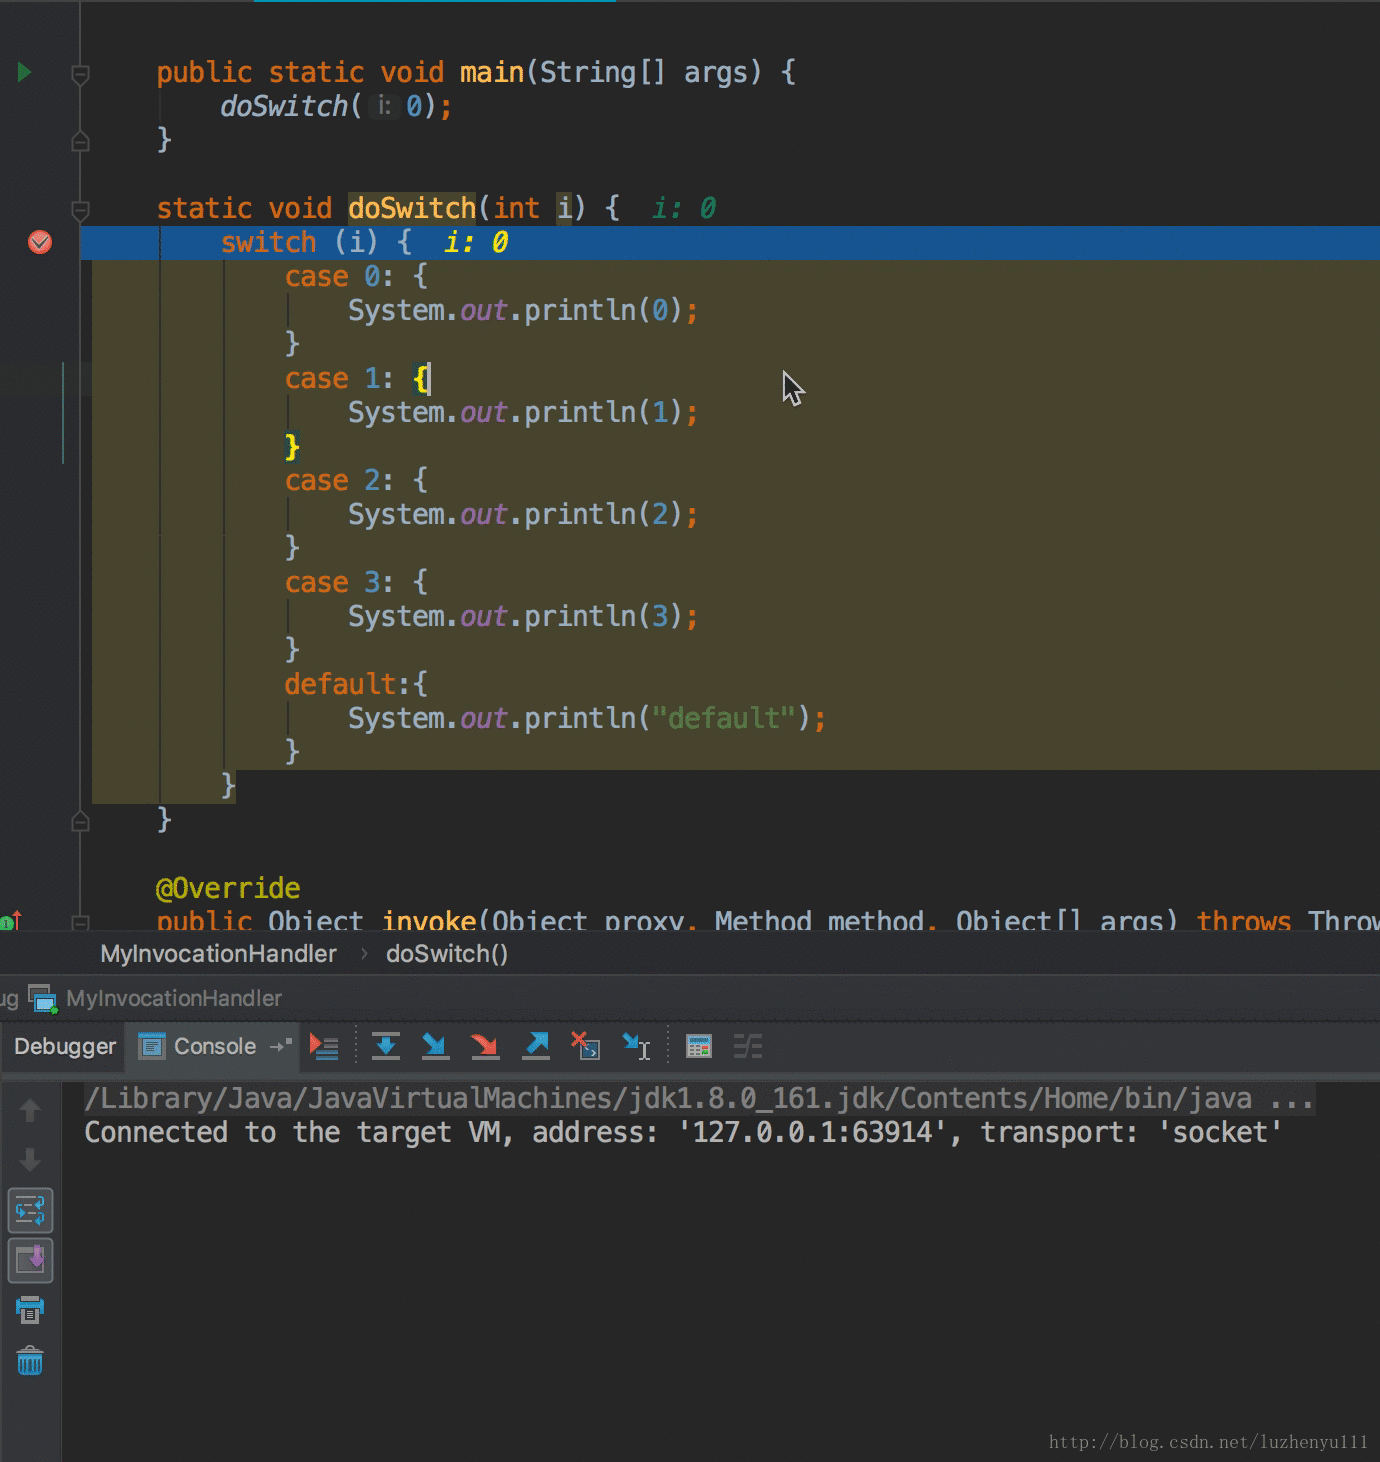Open the Evaluate Expression calculator
The width and height of the screenshot is (1380, 1462).
click(x=698, y=1047)
